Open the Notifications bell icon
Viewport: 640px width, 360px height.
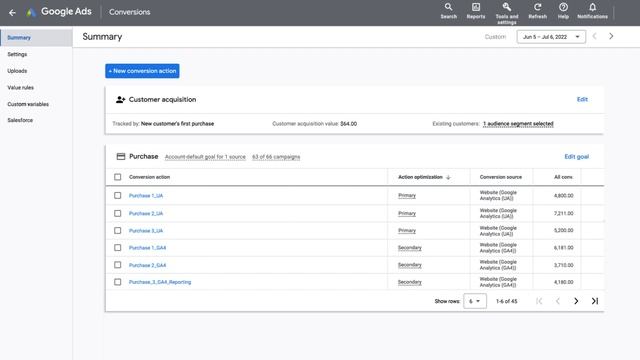(592, 7)
